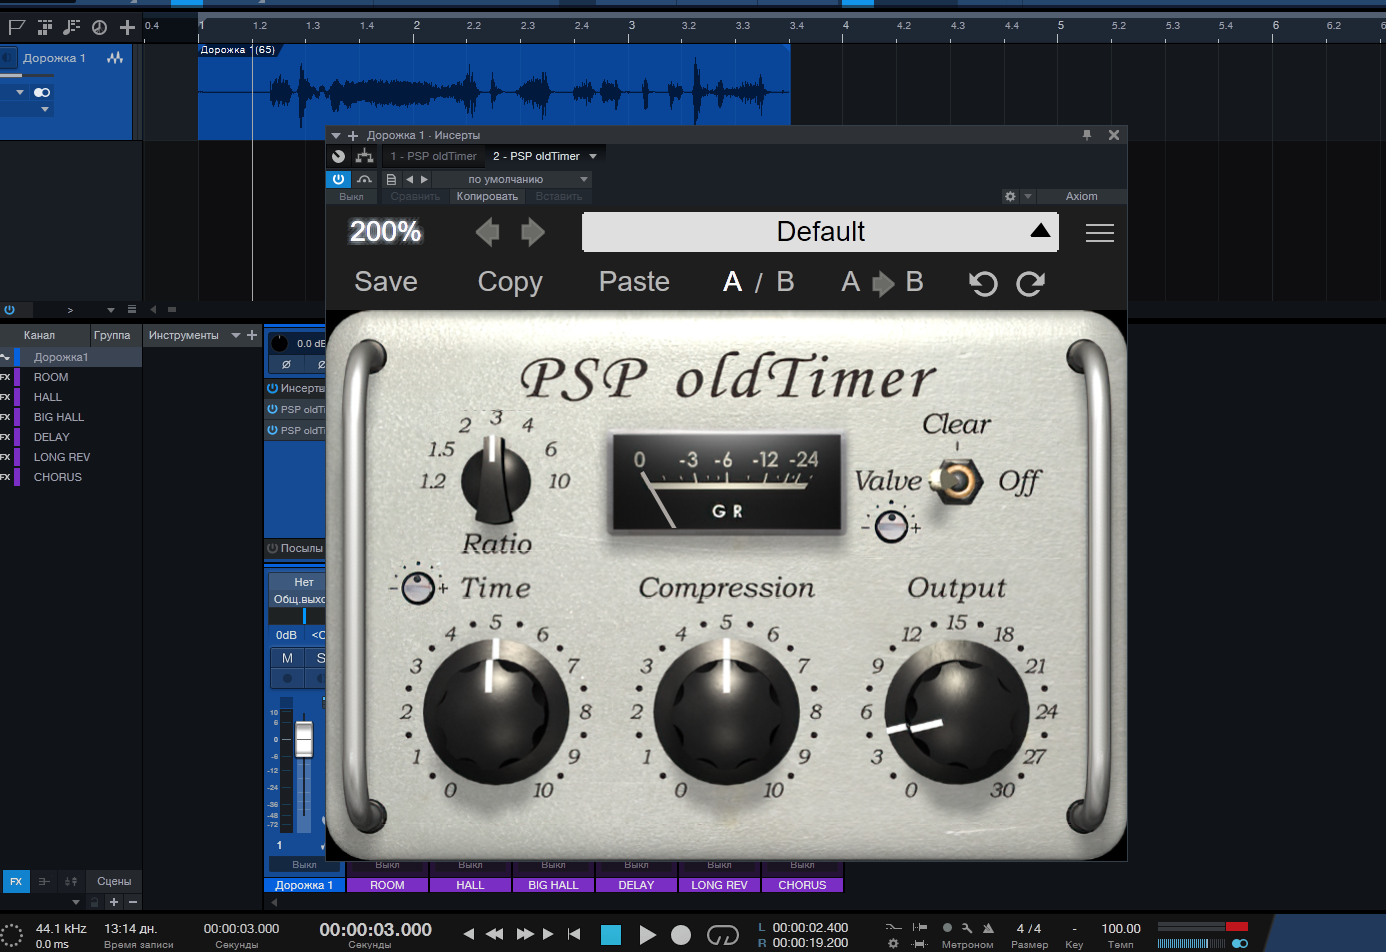Return to zero with transport button
Image resolution: width=1386 pixels, height=952 pixels.
(574, 934)
